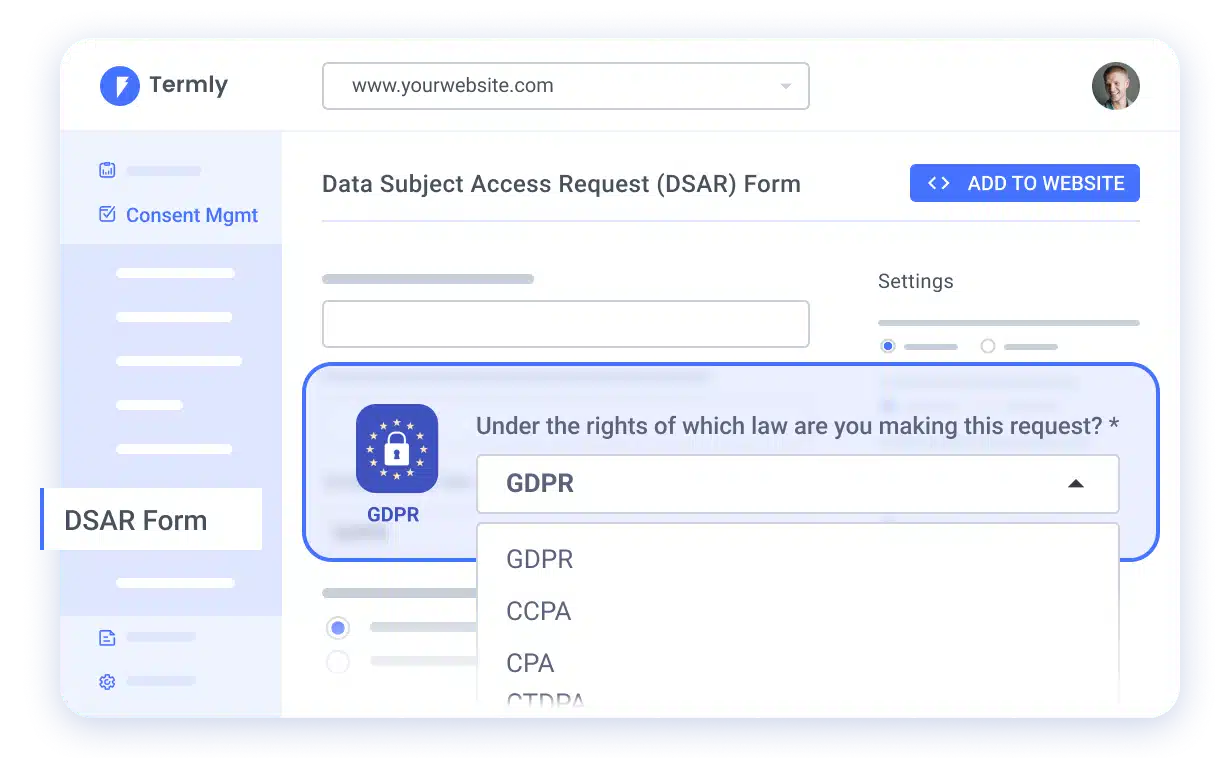
Task: Select the second radio option under Settings
Action: pos(988,345)
